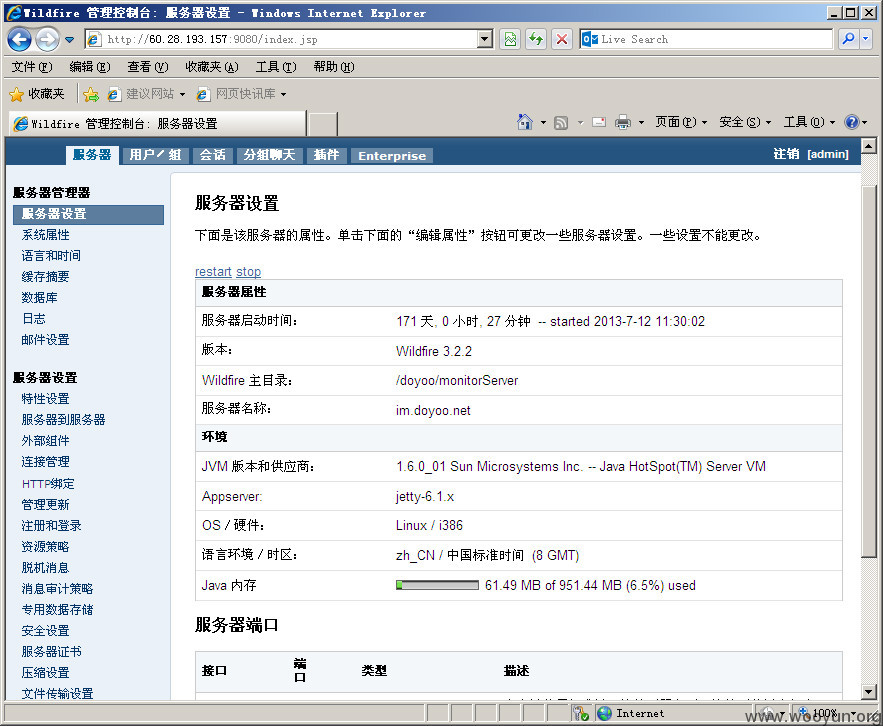Viewport: 883px width, 726px height.
Task: Click the RSS feeds icon
Action: pyautogui.click(x=561, y=122)
